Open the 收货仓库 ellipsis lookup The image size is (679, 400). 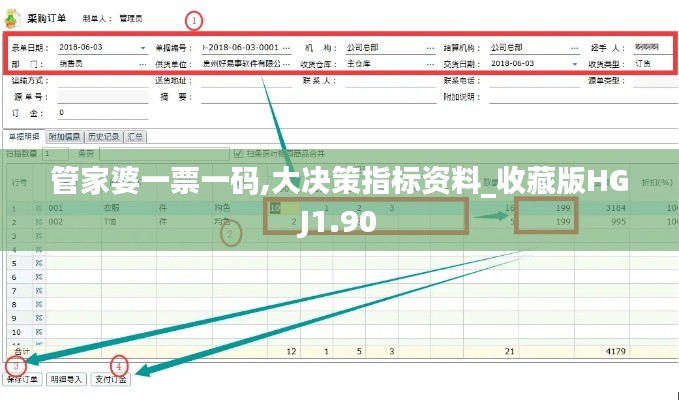coord(430,64)
